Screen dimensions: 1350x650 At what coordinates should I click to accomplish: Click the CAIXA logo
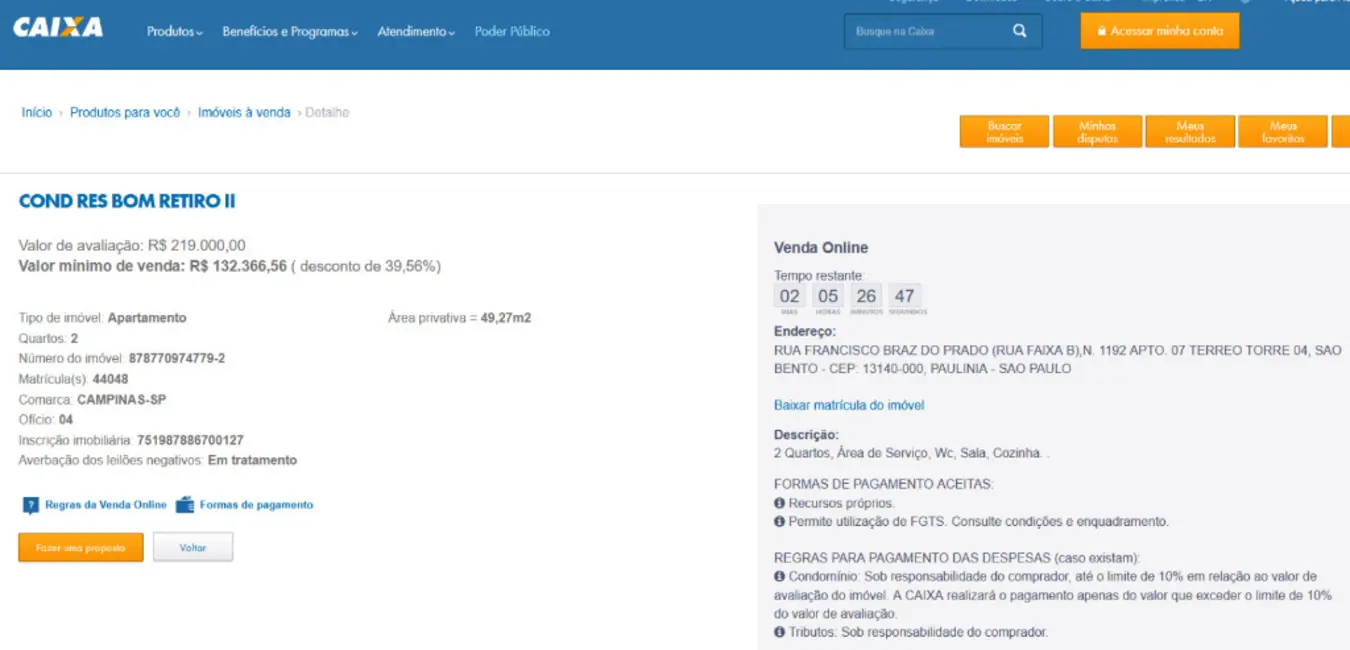click(x=58, y=28)
